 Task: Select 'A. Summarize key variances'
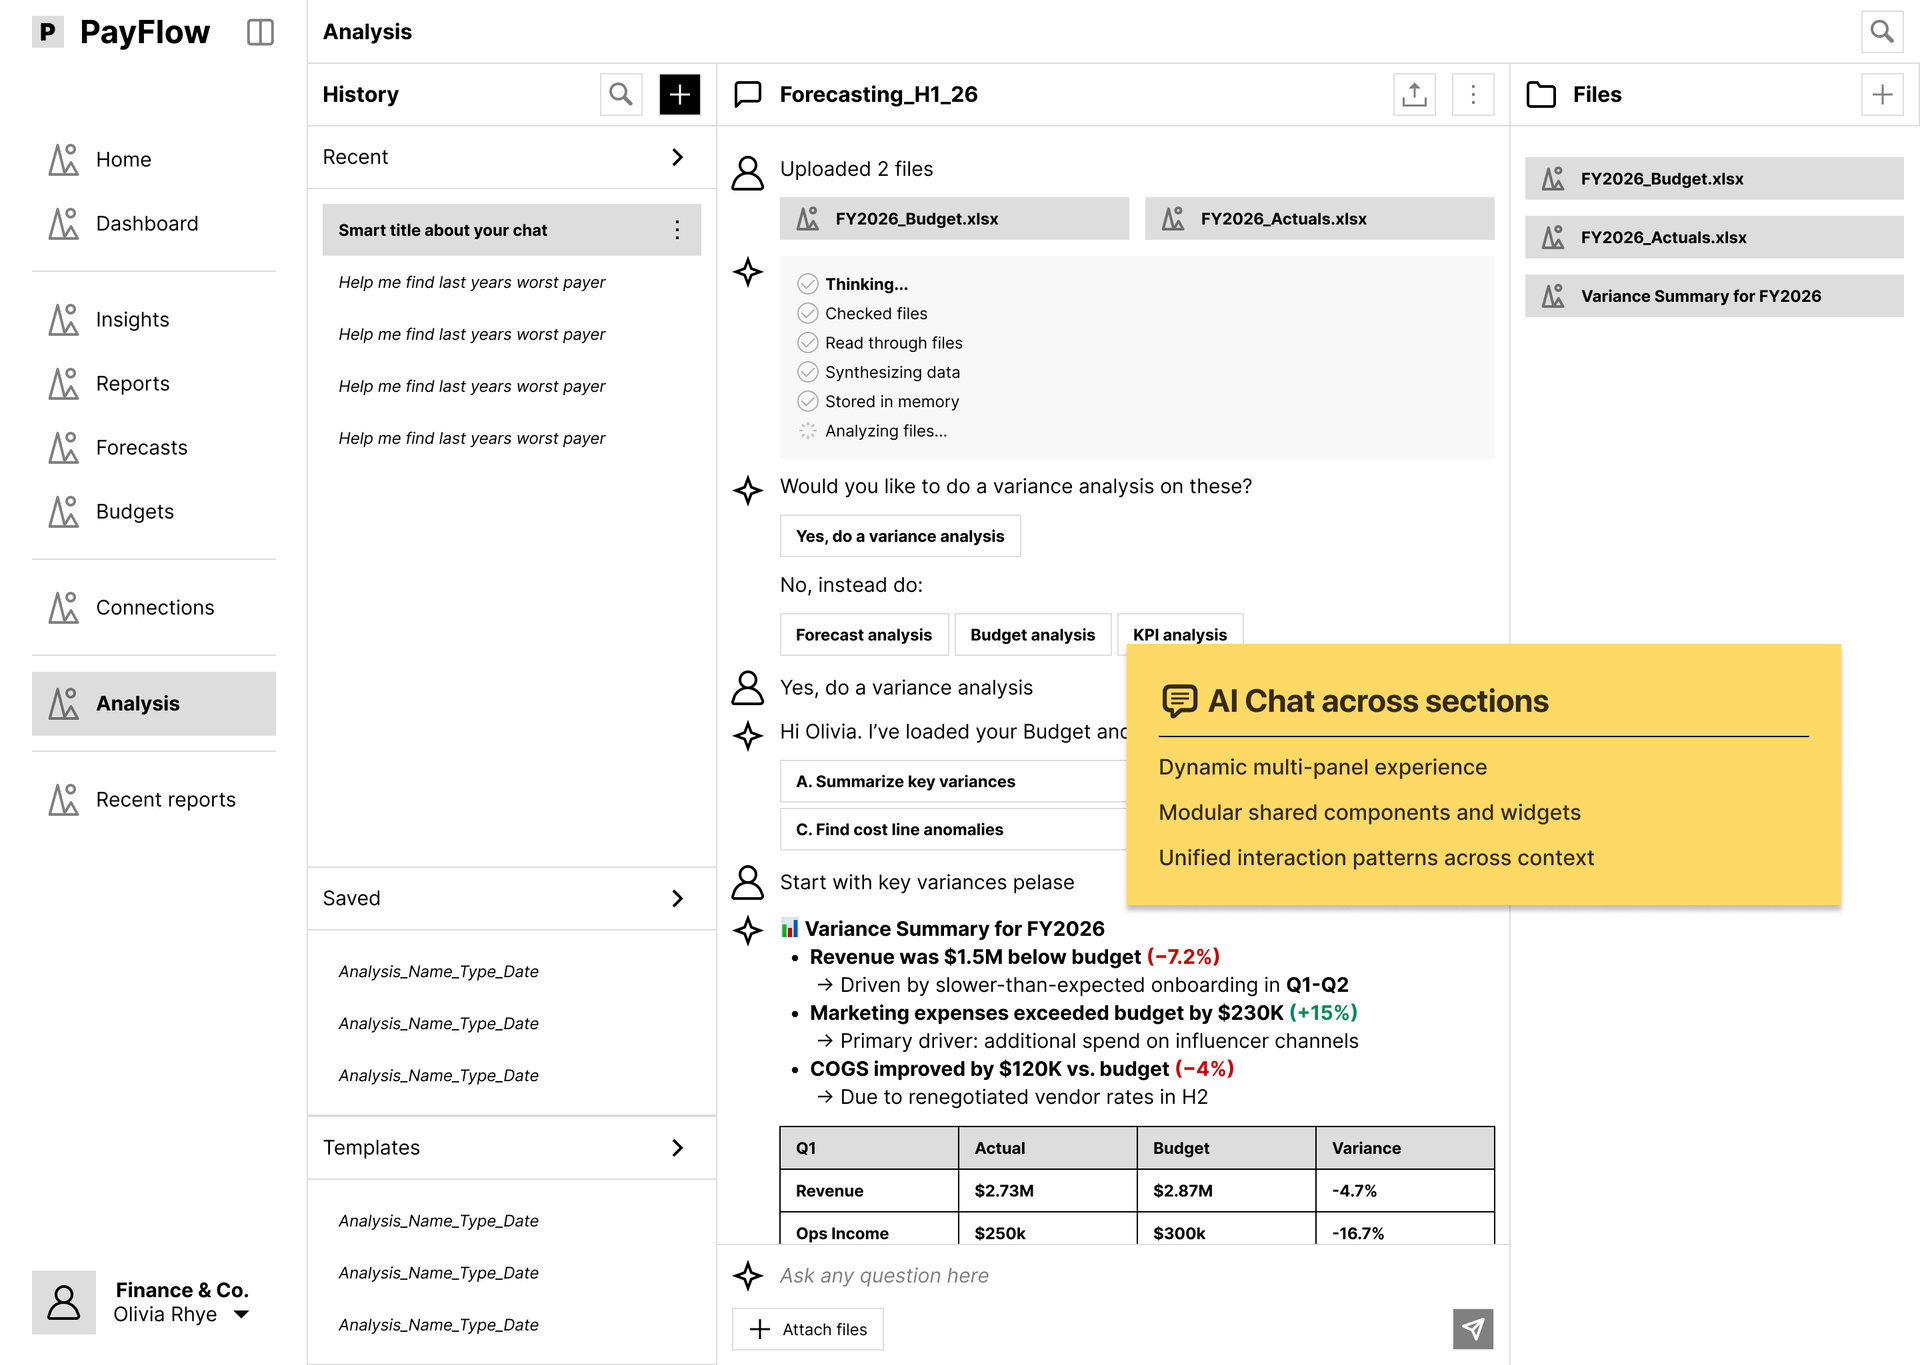pyautogui.click(x=953, y=781)
